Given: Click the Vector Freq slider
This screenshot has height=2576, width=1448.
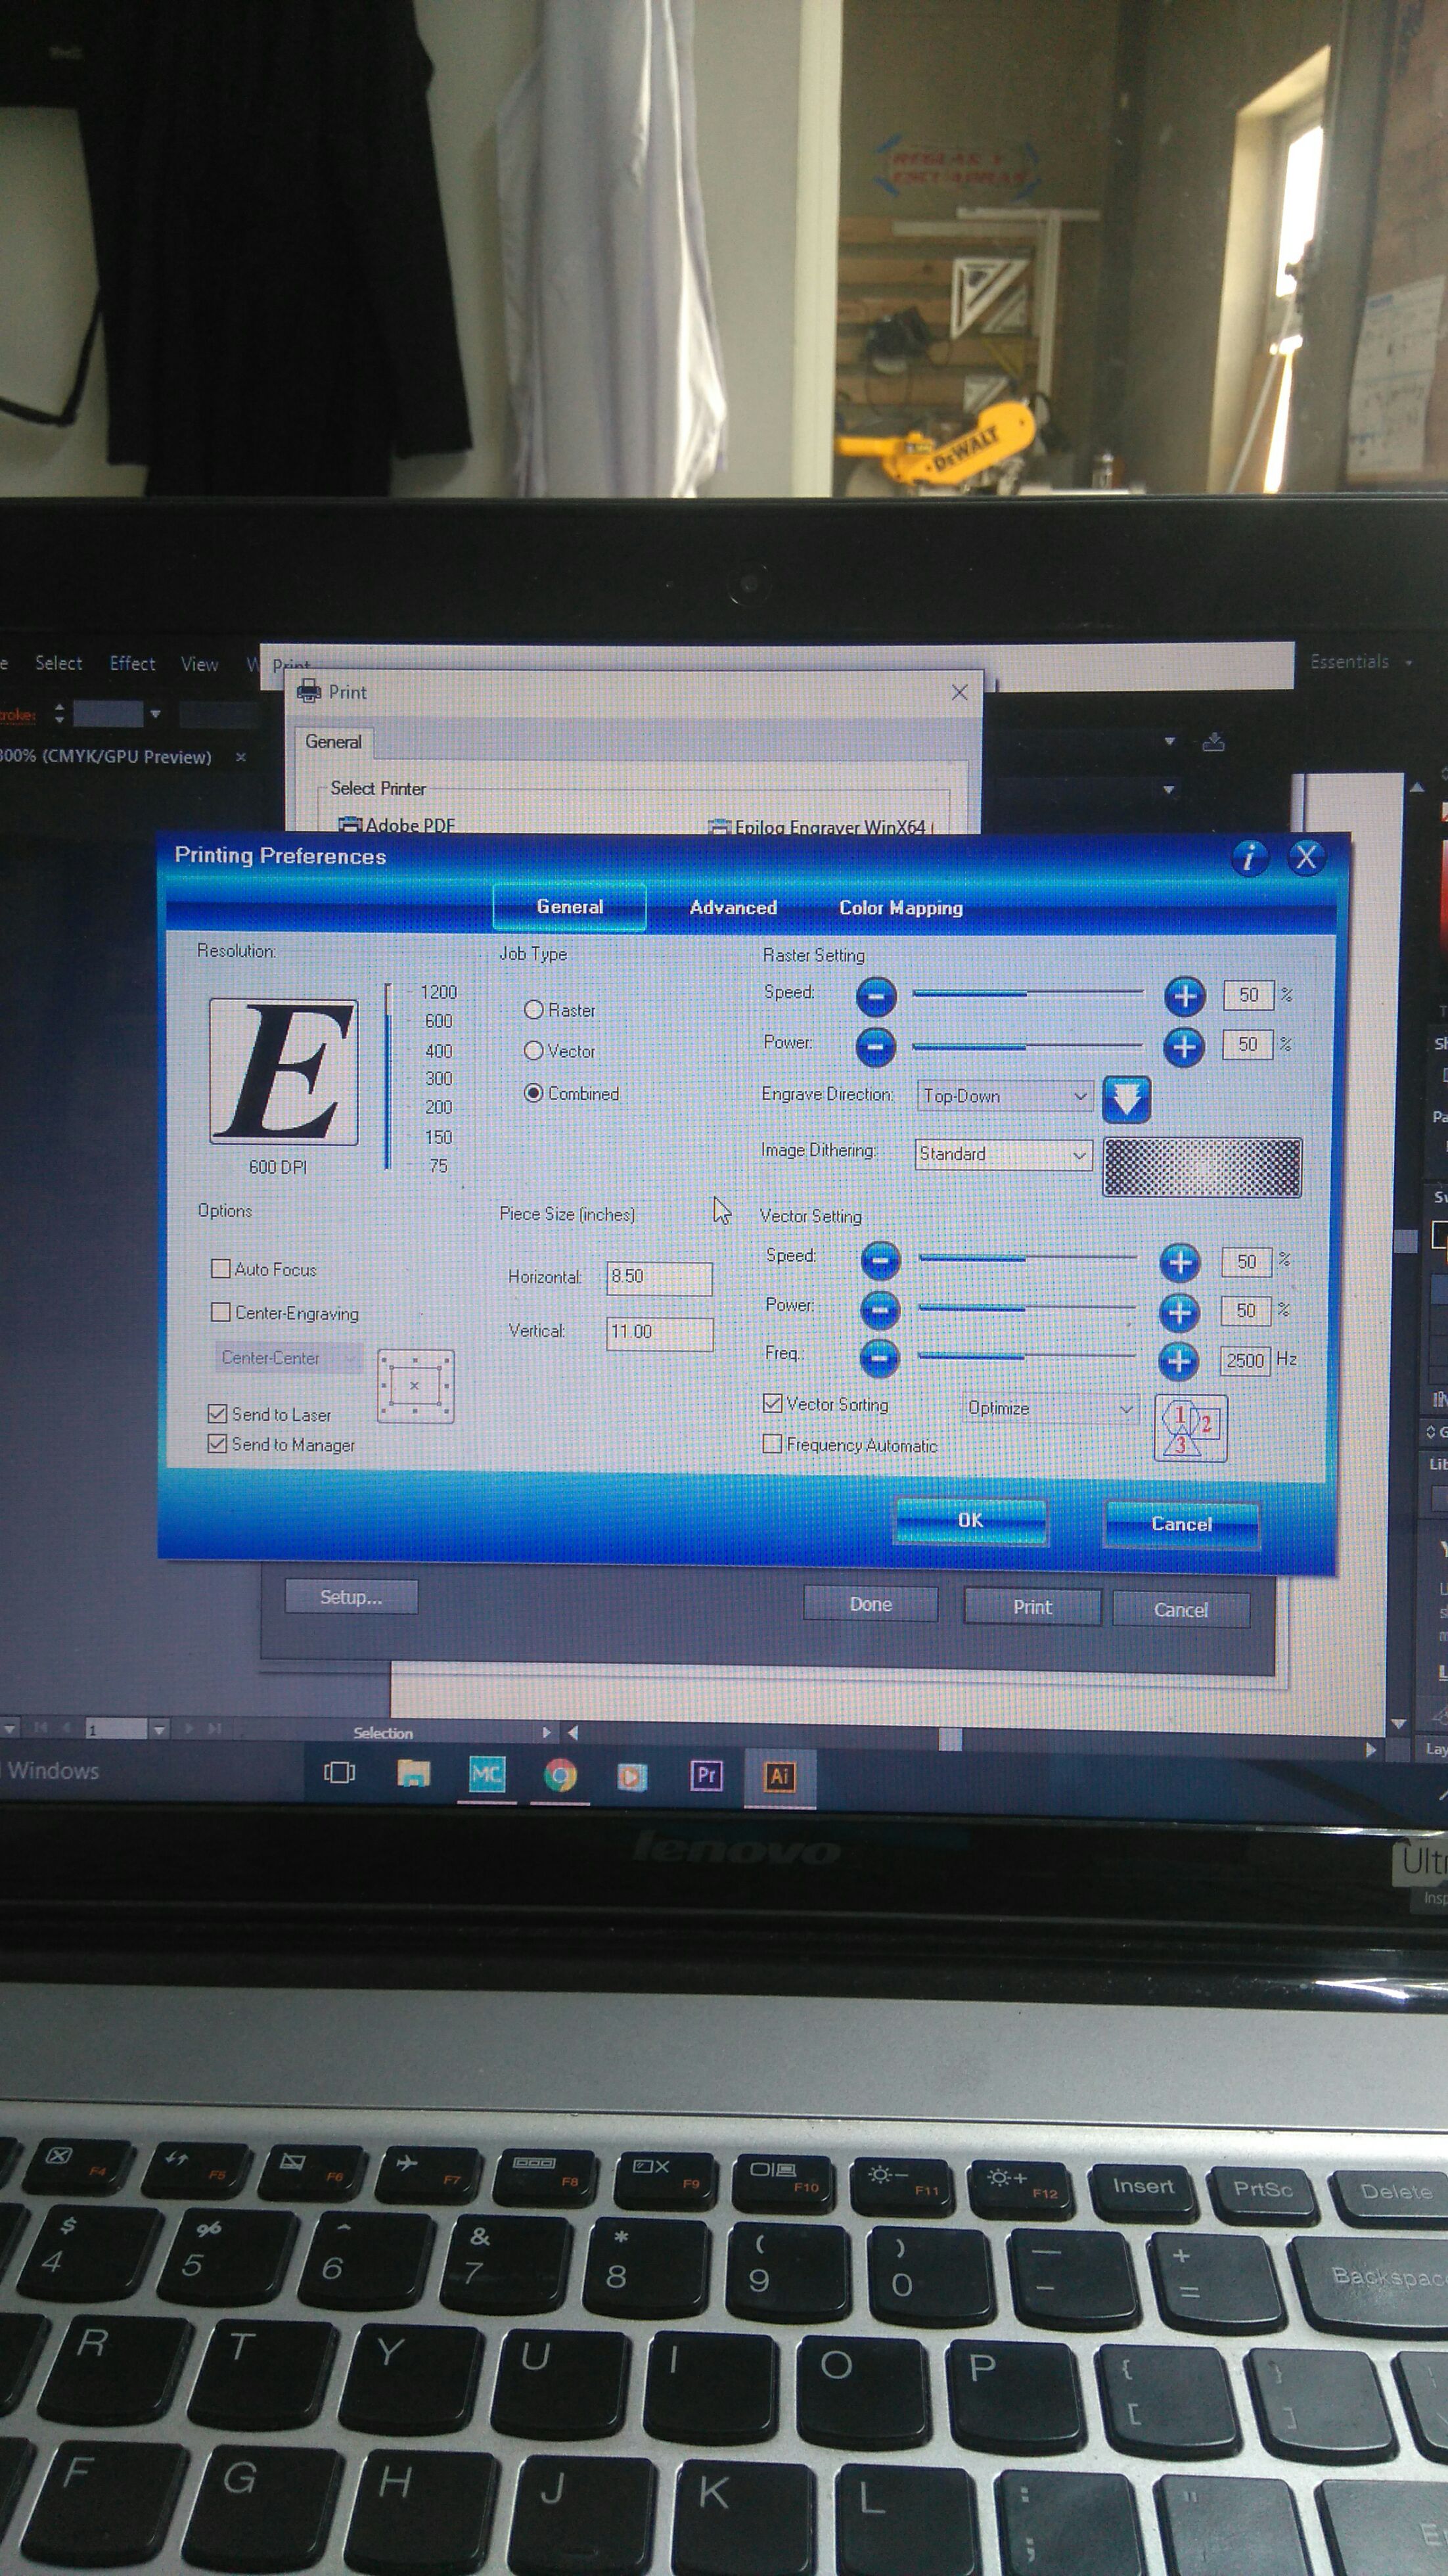Looking at the screenshot, I should tap(1028, 1357).
